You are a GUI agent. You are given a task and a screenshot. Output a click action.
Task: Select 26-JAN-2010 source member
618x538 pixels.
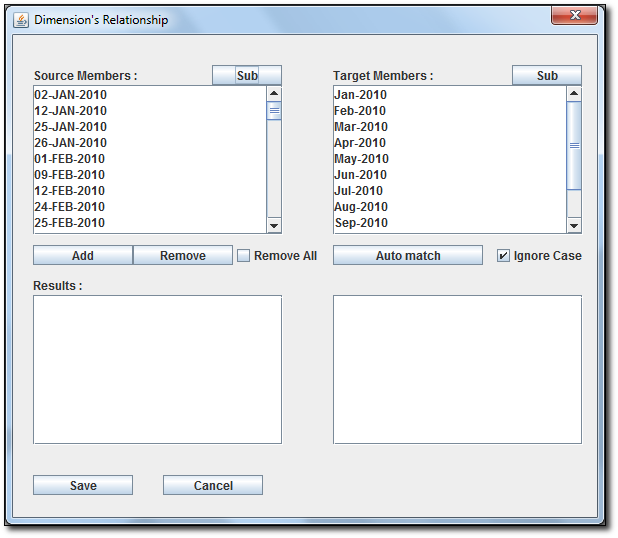click(70, 143)
